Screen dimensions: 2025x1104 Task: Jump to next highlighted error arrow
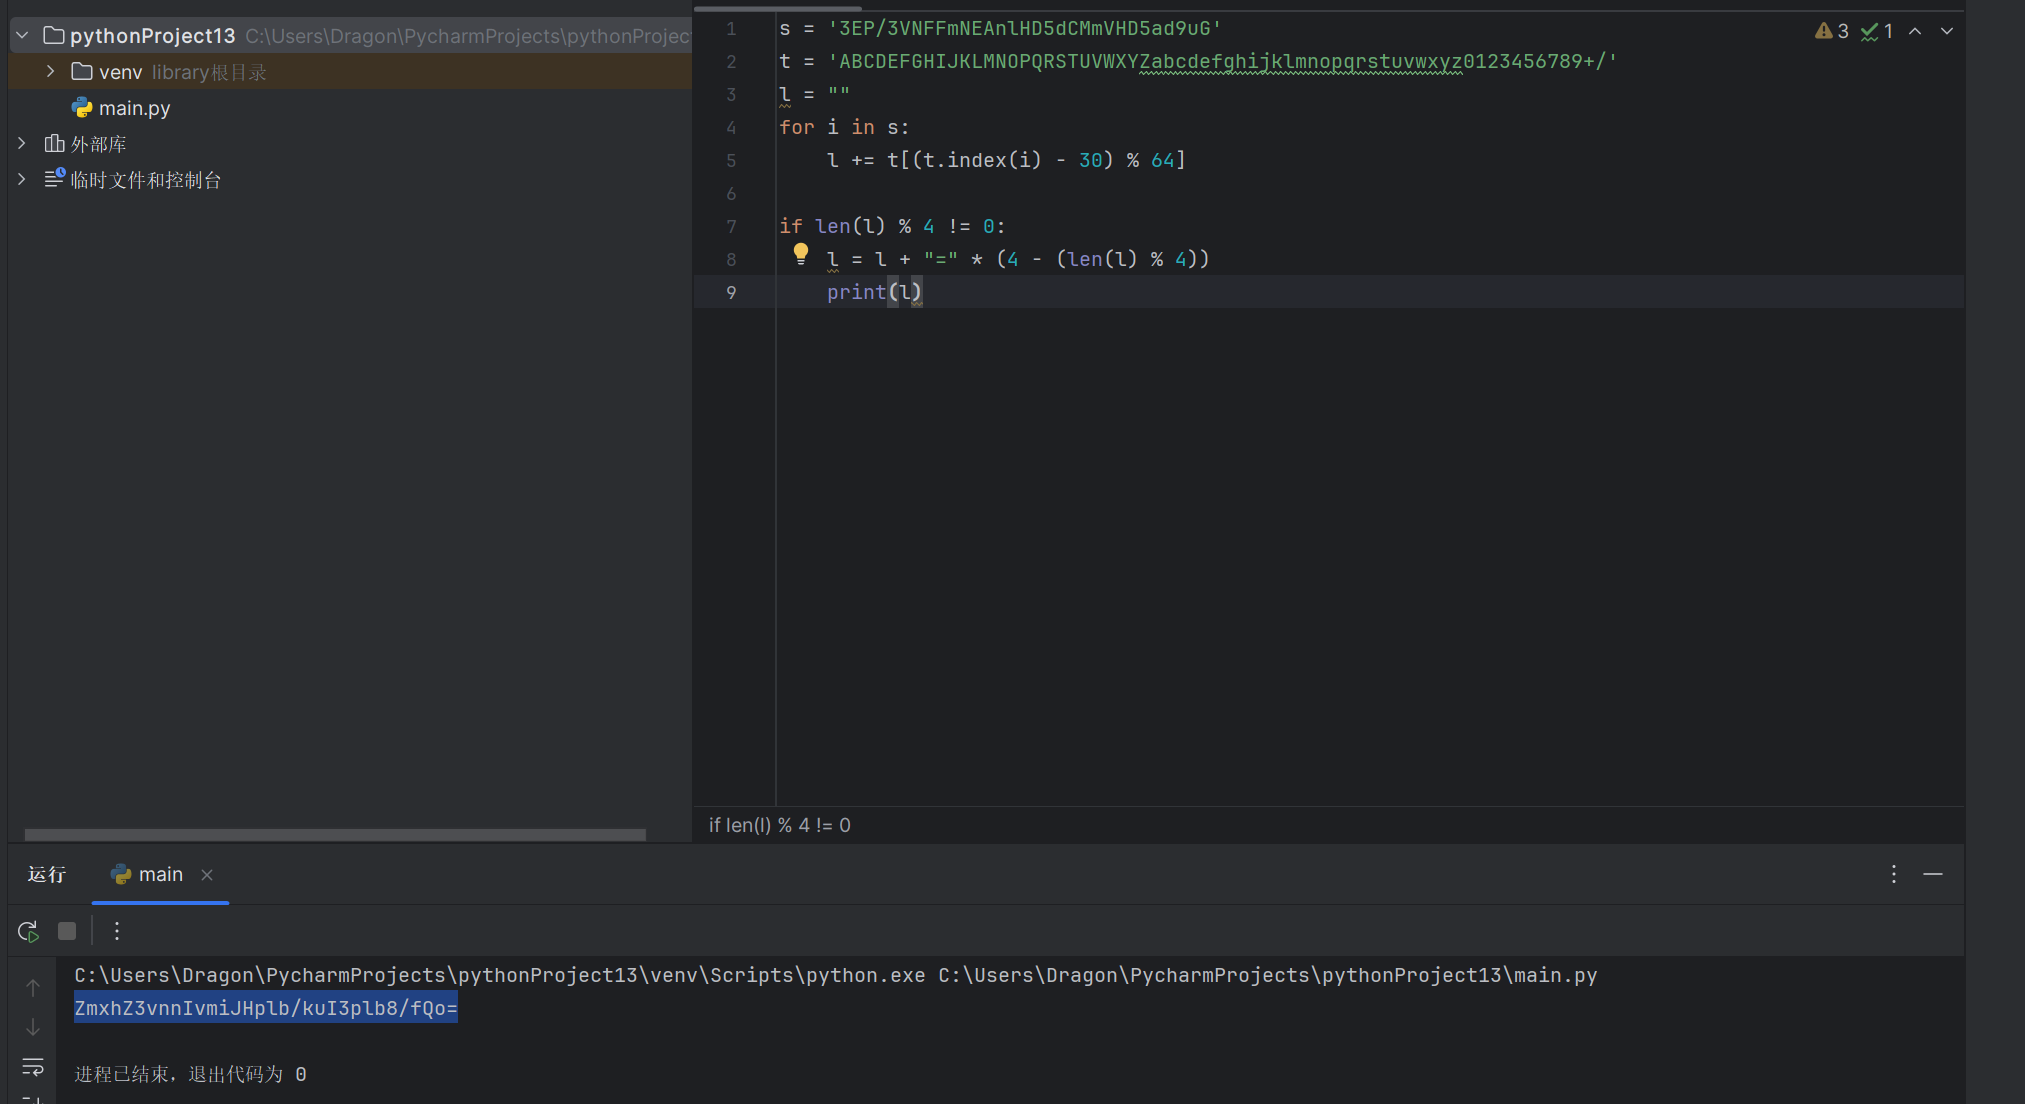click(1947, 31)
